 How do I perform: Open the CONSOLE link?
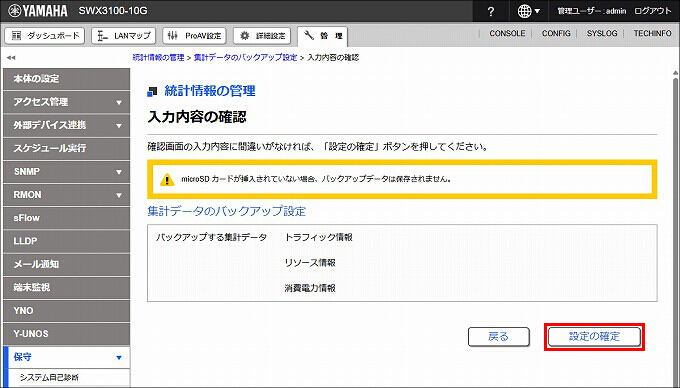507,33
